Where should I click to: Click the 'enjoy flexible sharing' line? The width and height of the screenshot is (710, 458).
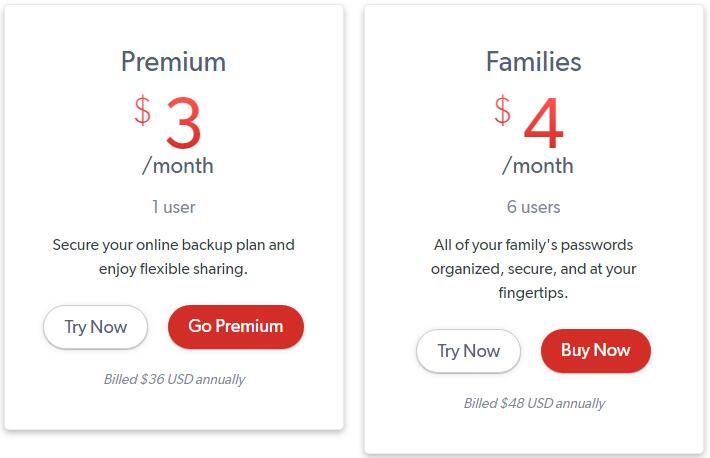click(173, 269)
